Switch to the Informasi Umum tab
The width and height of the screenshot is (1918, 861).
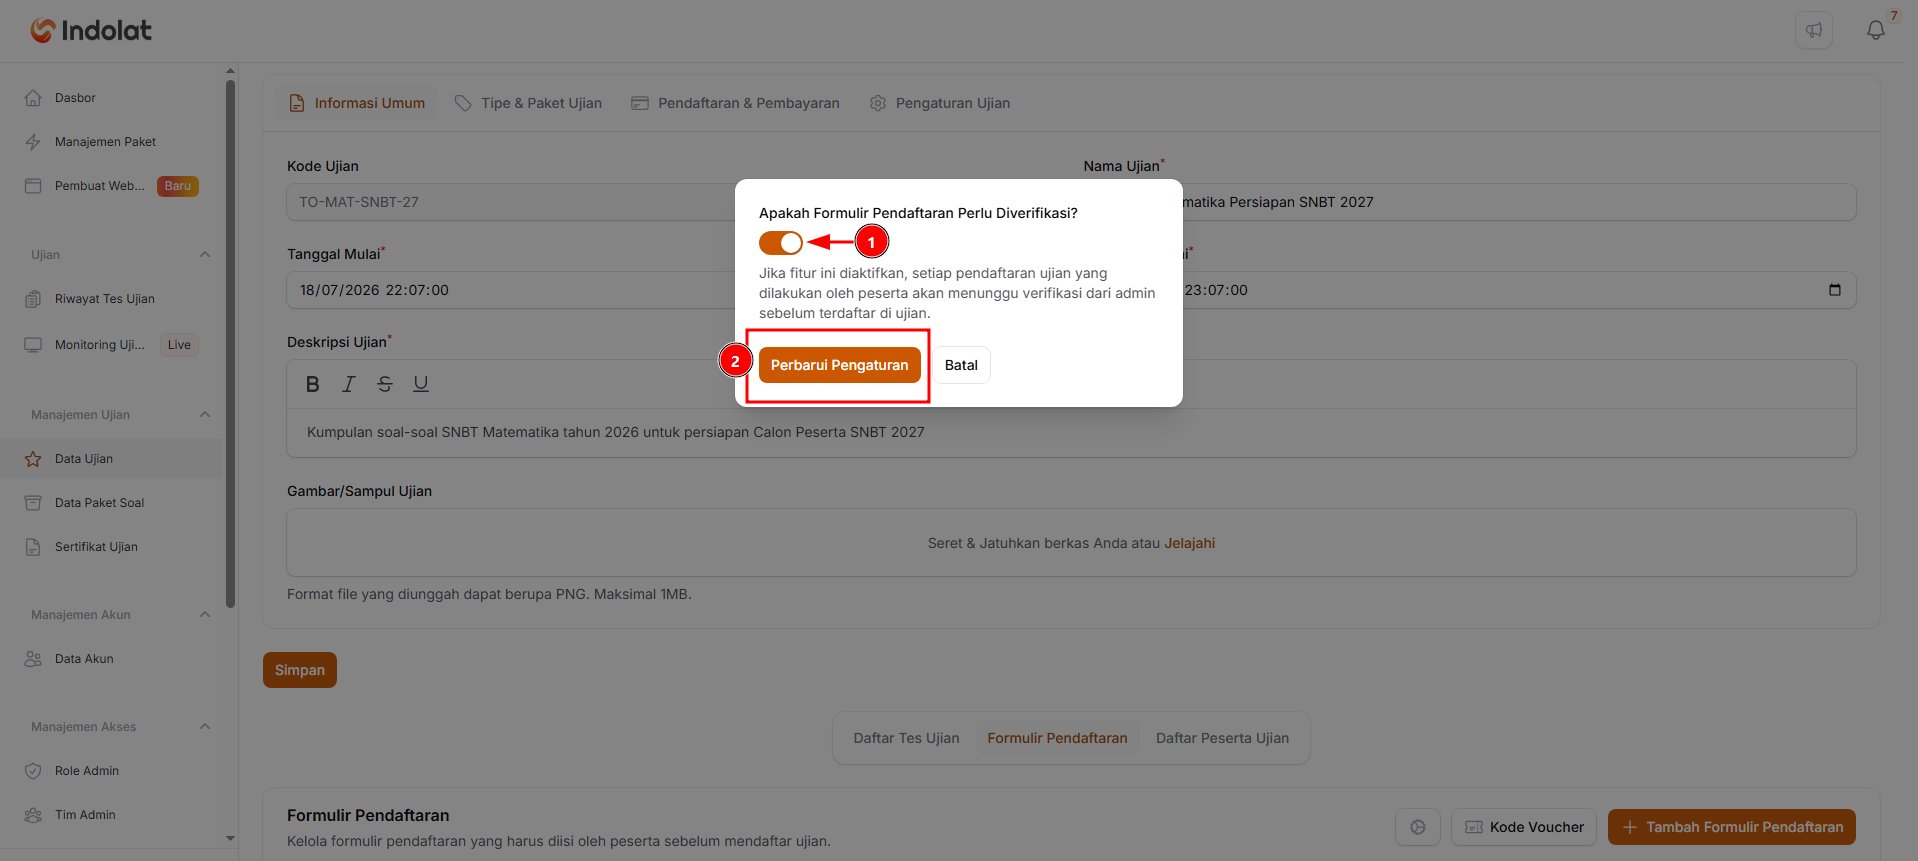(357, 103)
